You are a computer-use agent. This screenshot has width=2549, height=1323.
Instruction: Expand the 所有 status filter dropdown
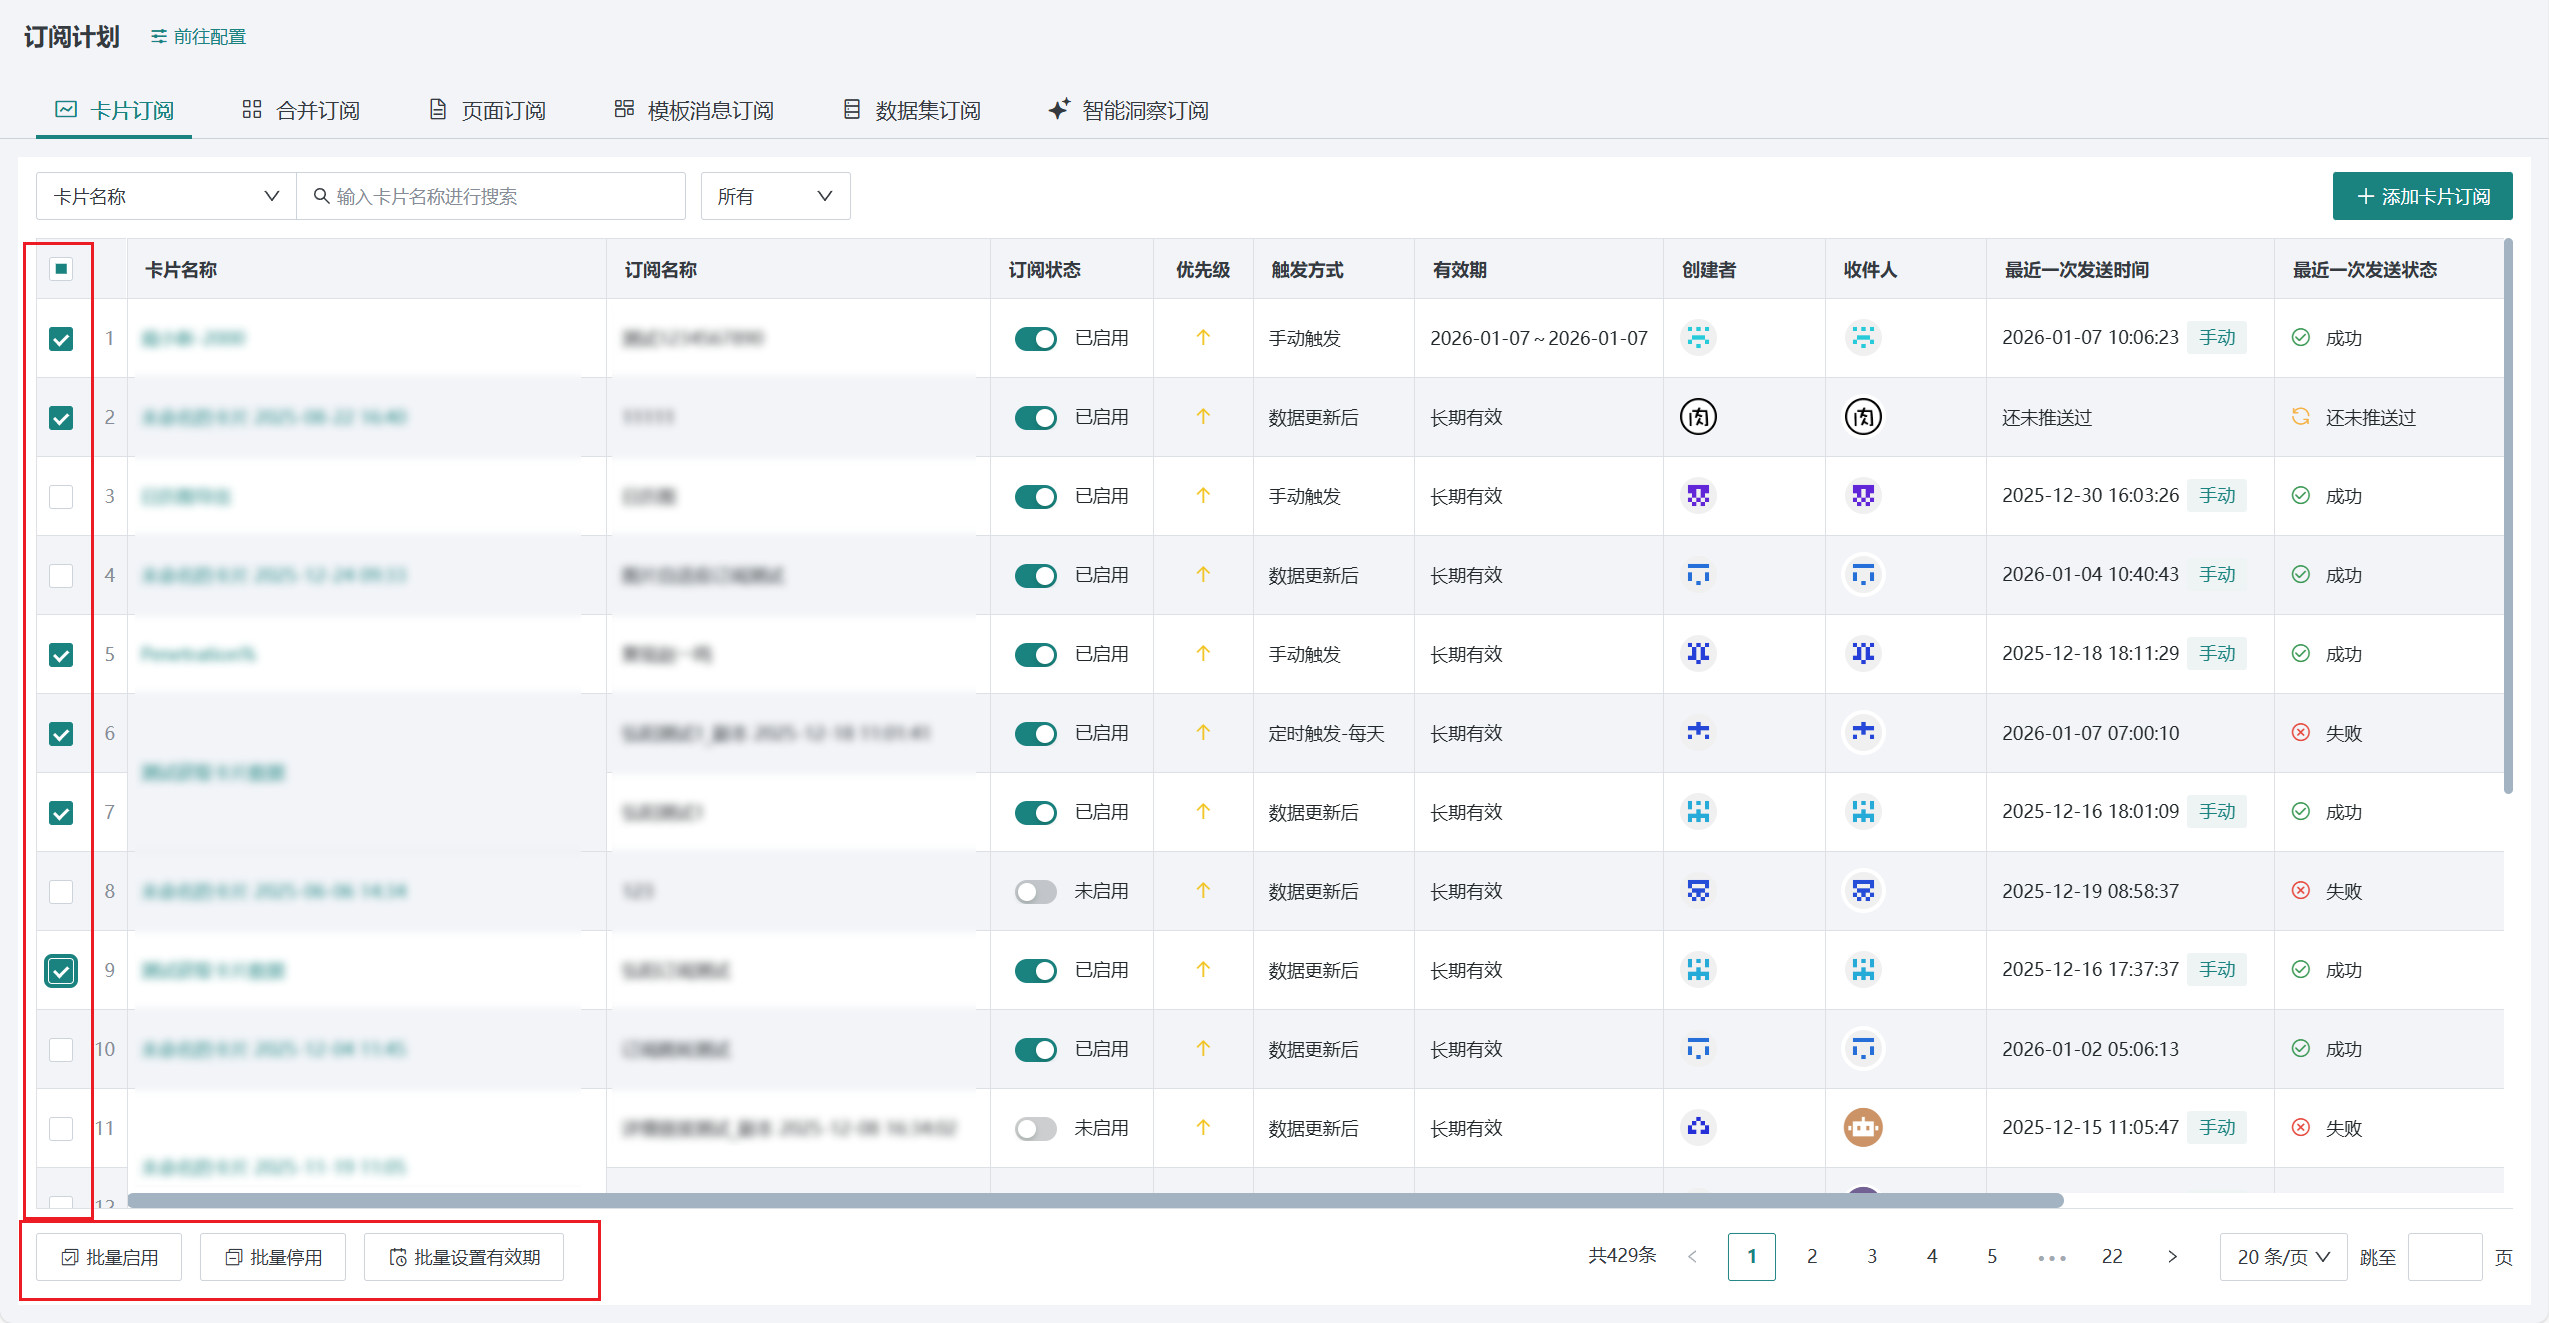[775, 196]
